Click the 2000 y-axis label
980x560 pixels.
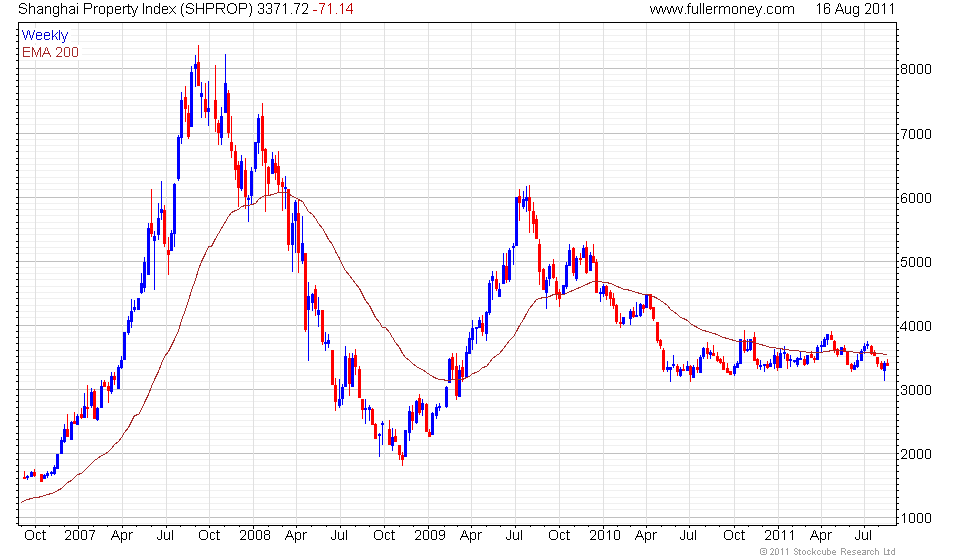tap(916, 454)
